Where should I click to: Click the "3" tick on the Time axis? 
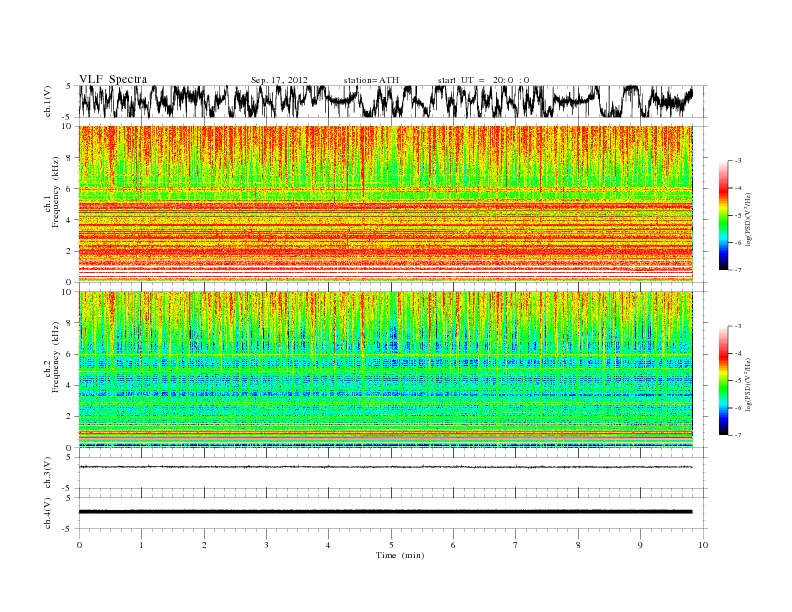pyautogui.click(x=266, y=545)
